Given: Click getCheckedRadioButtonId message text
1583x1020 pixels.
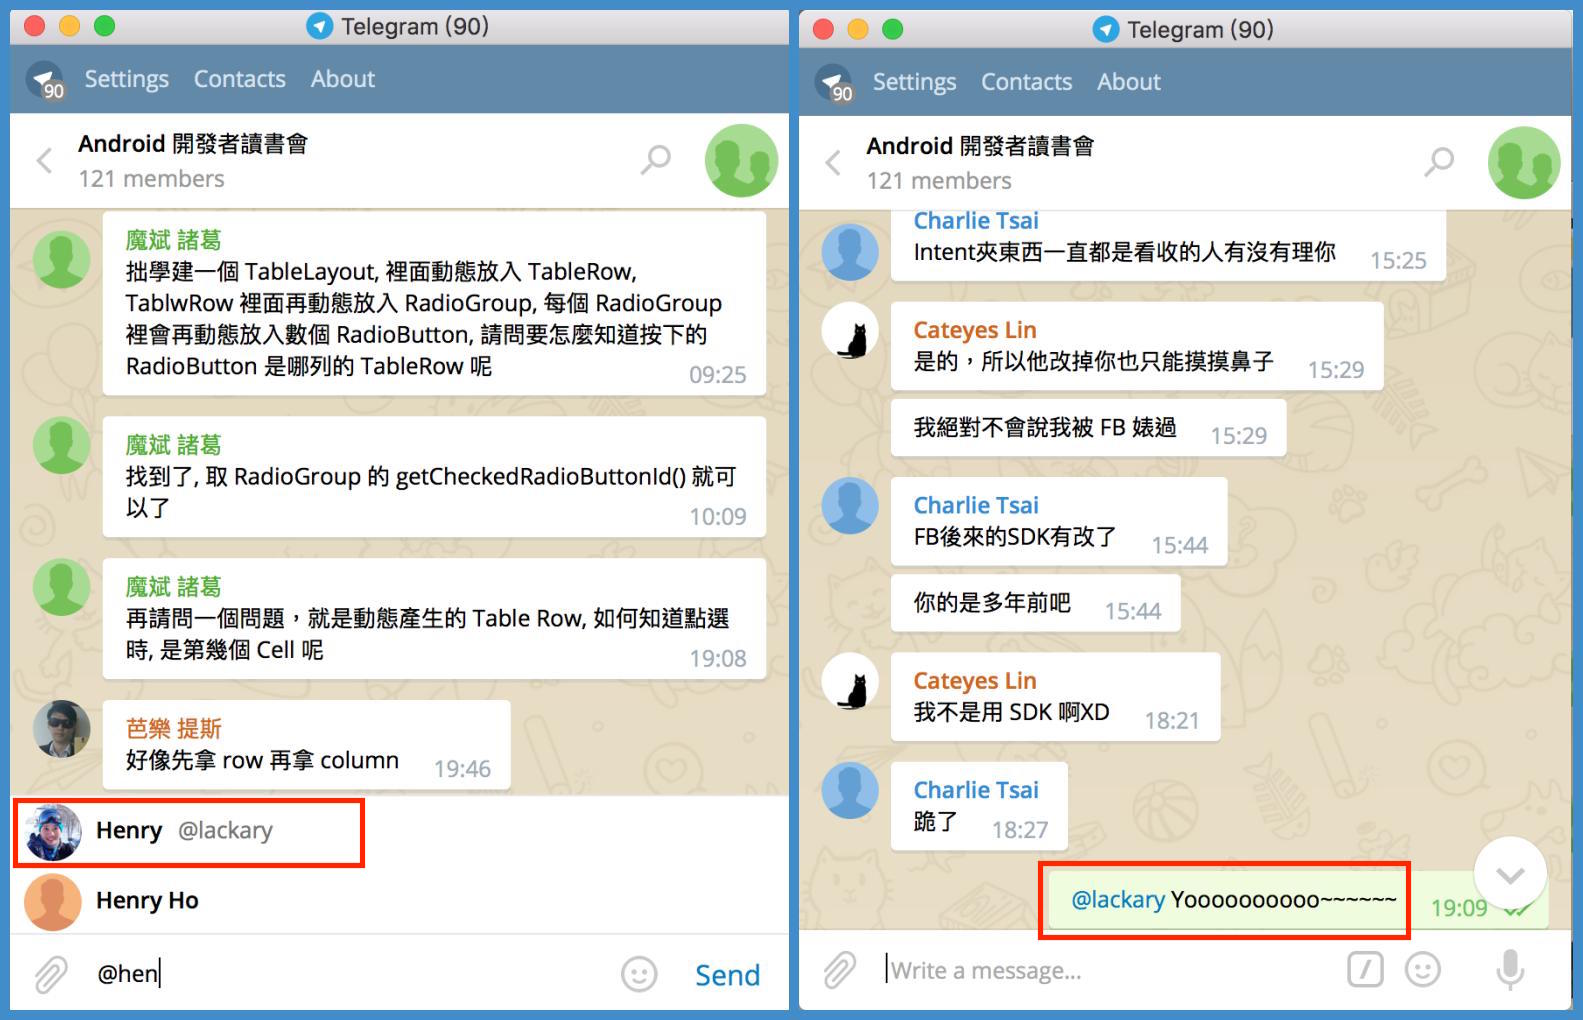Looking at the screenshot, I should [x=430, y=491].
